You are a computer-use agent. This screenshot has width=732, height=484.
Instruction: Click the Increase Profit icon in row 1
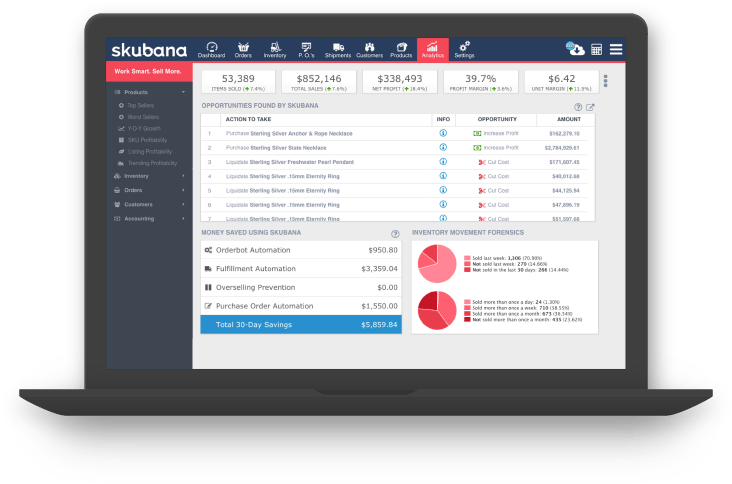tap(477, 133)
